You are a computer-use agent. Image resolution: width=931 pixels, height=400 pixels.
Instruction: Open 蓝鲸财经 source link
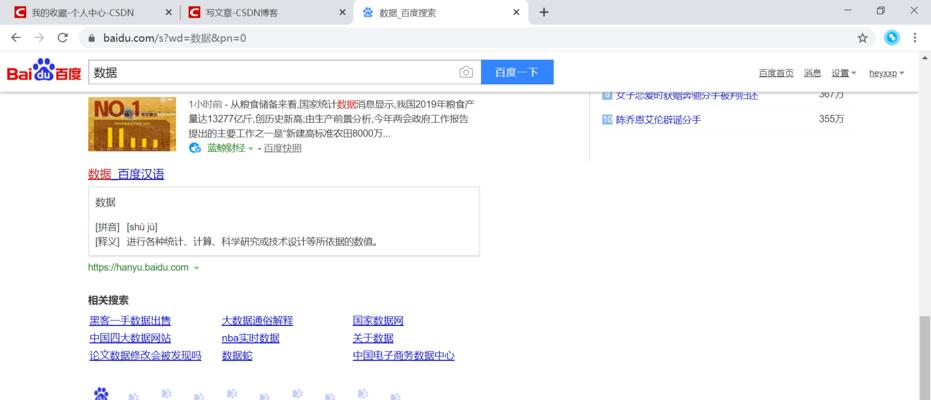pos(226,148)
